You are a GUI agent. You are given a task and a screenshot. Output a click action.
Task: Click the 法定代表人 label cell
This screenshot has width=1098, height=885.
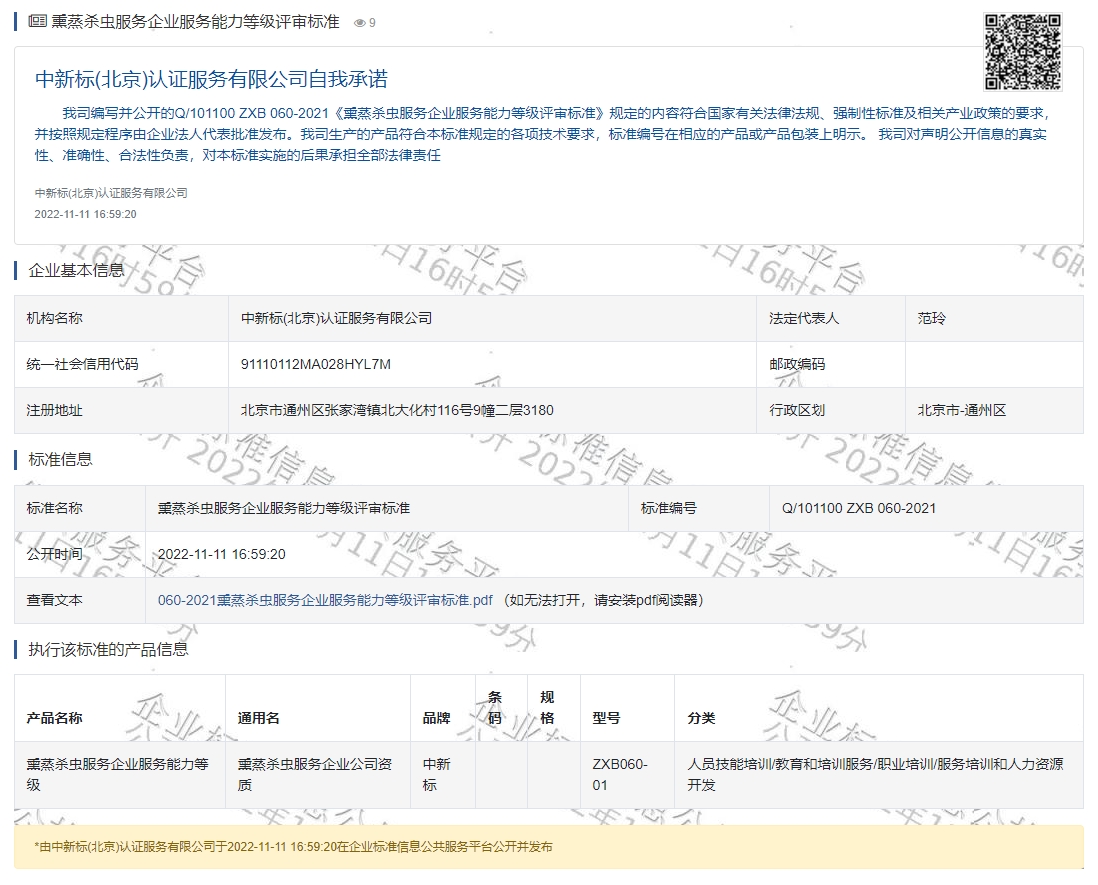[x=831, y=319]
